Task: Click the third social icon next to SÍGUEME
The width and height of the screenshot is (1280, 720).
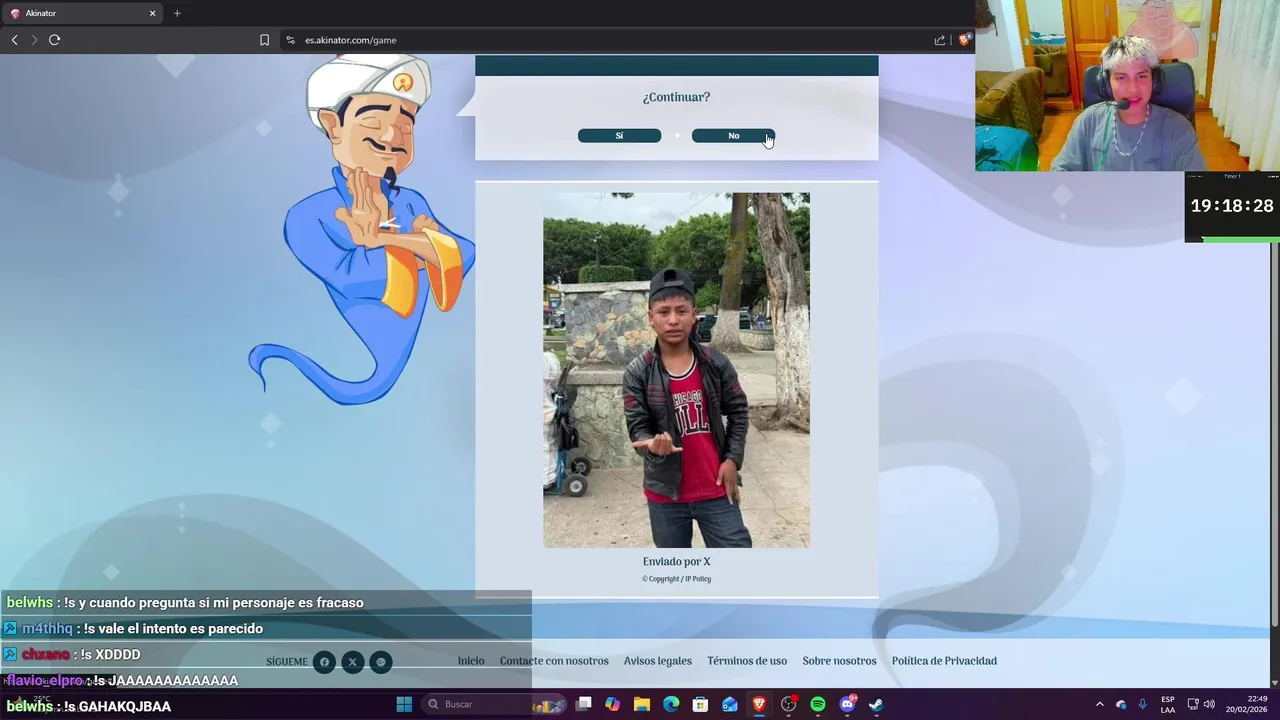Action: 380,662
